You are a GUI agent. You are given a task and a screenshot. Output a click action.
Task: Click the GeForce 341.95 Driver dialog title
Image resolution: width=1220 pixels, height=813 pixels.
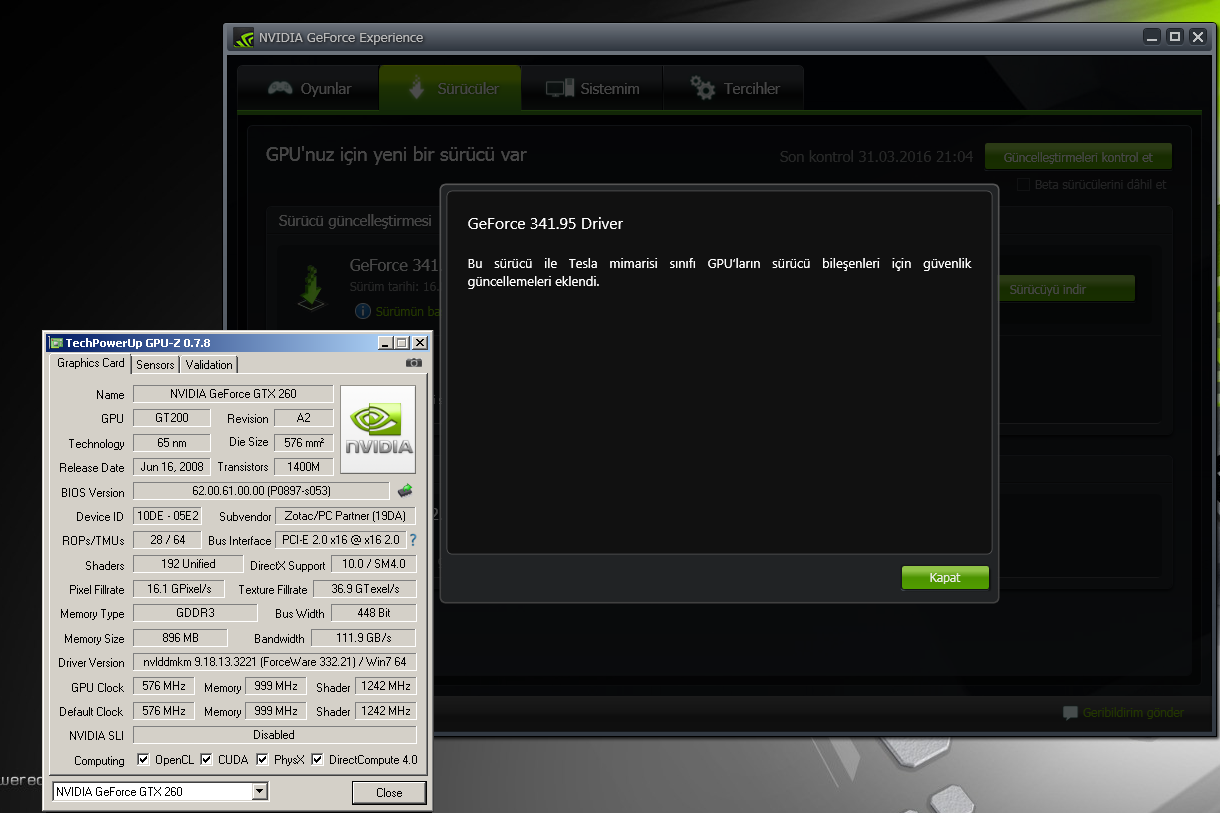pos(545,224)
